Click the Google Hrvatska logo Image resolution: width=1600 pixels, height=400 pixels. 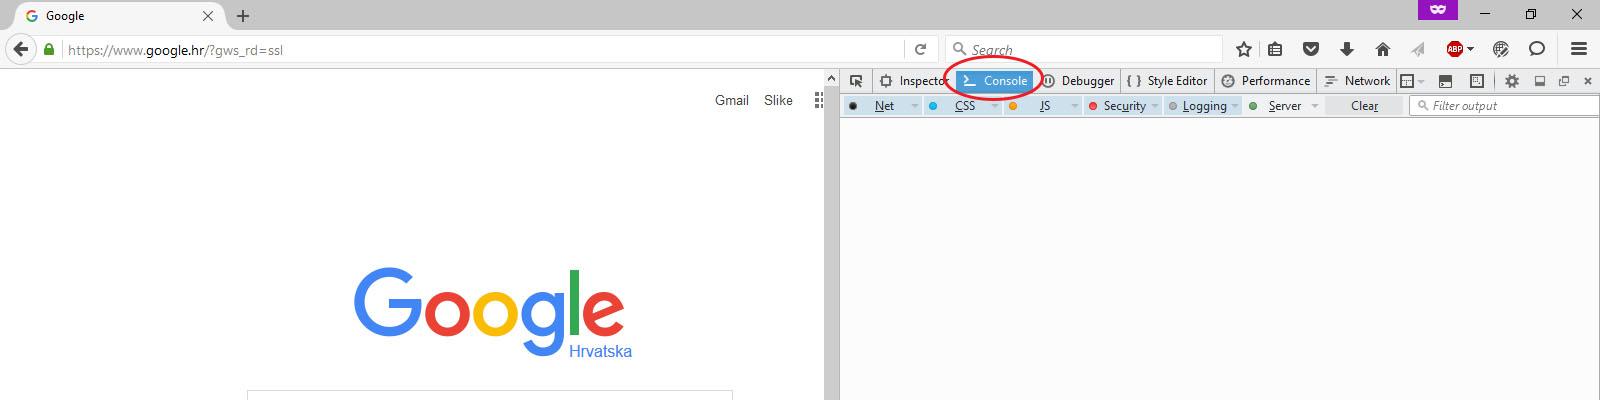pos(491,313)
